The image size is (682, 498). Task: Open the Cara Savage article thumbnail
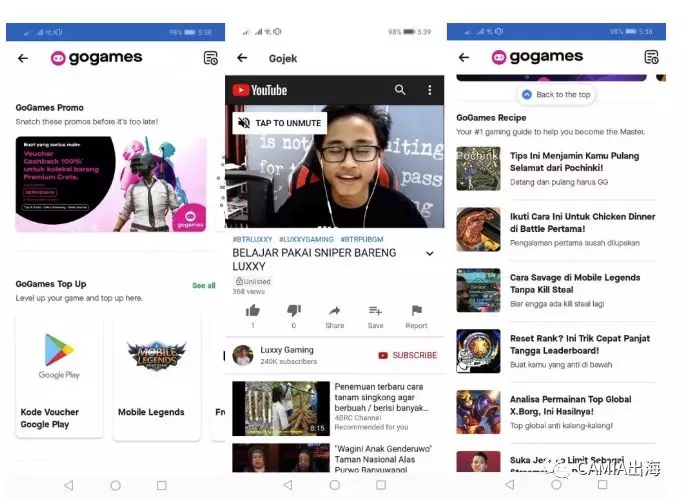coord(478,290)
